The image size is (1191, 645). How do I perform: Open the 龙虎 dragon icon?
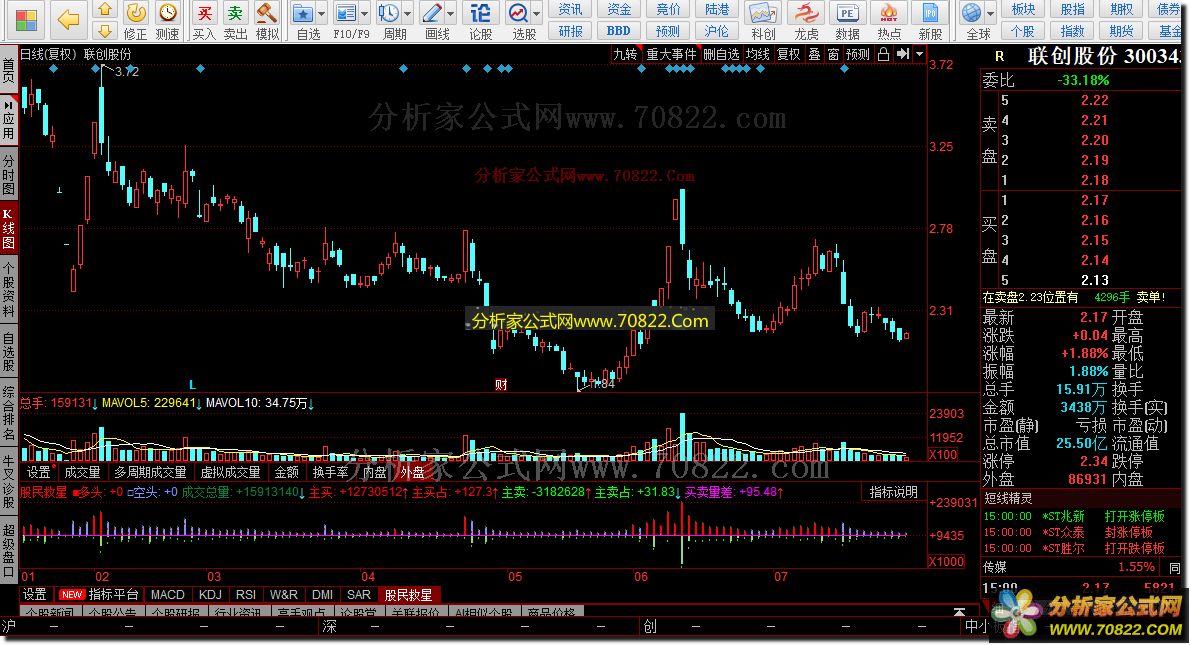click(x=806, y=13)
